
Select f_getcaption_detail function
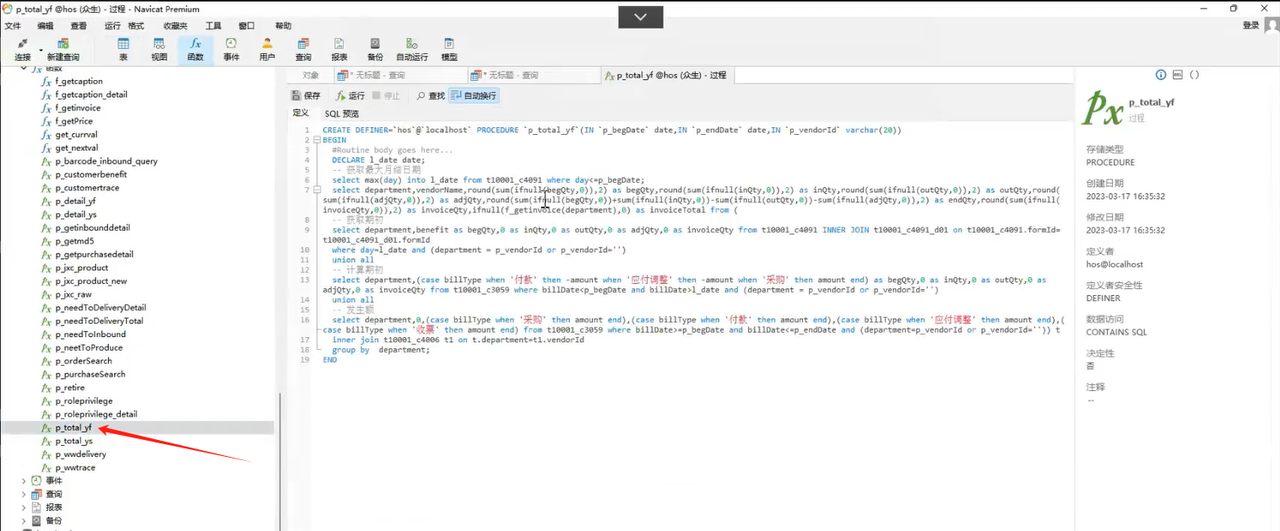pyautogui.click(x=91, y=94)
